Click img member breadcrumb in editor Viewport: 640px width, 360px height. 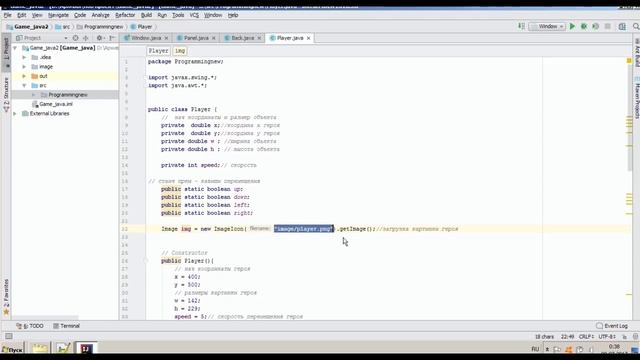tap(180, 51)
